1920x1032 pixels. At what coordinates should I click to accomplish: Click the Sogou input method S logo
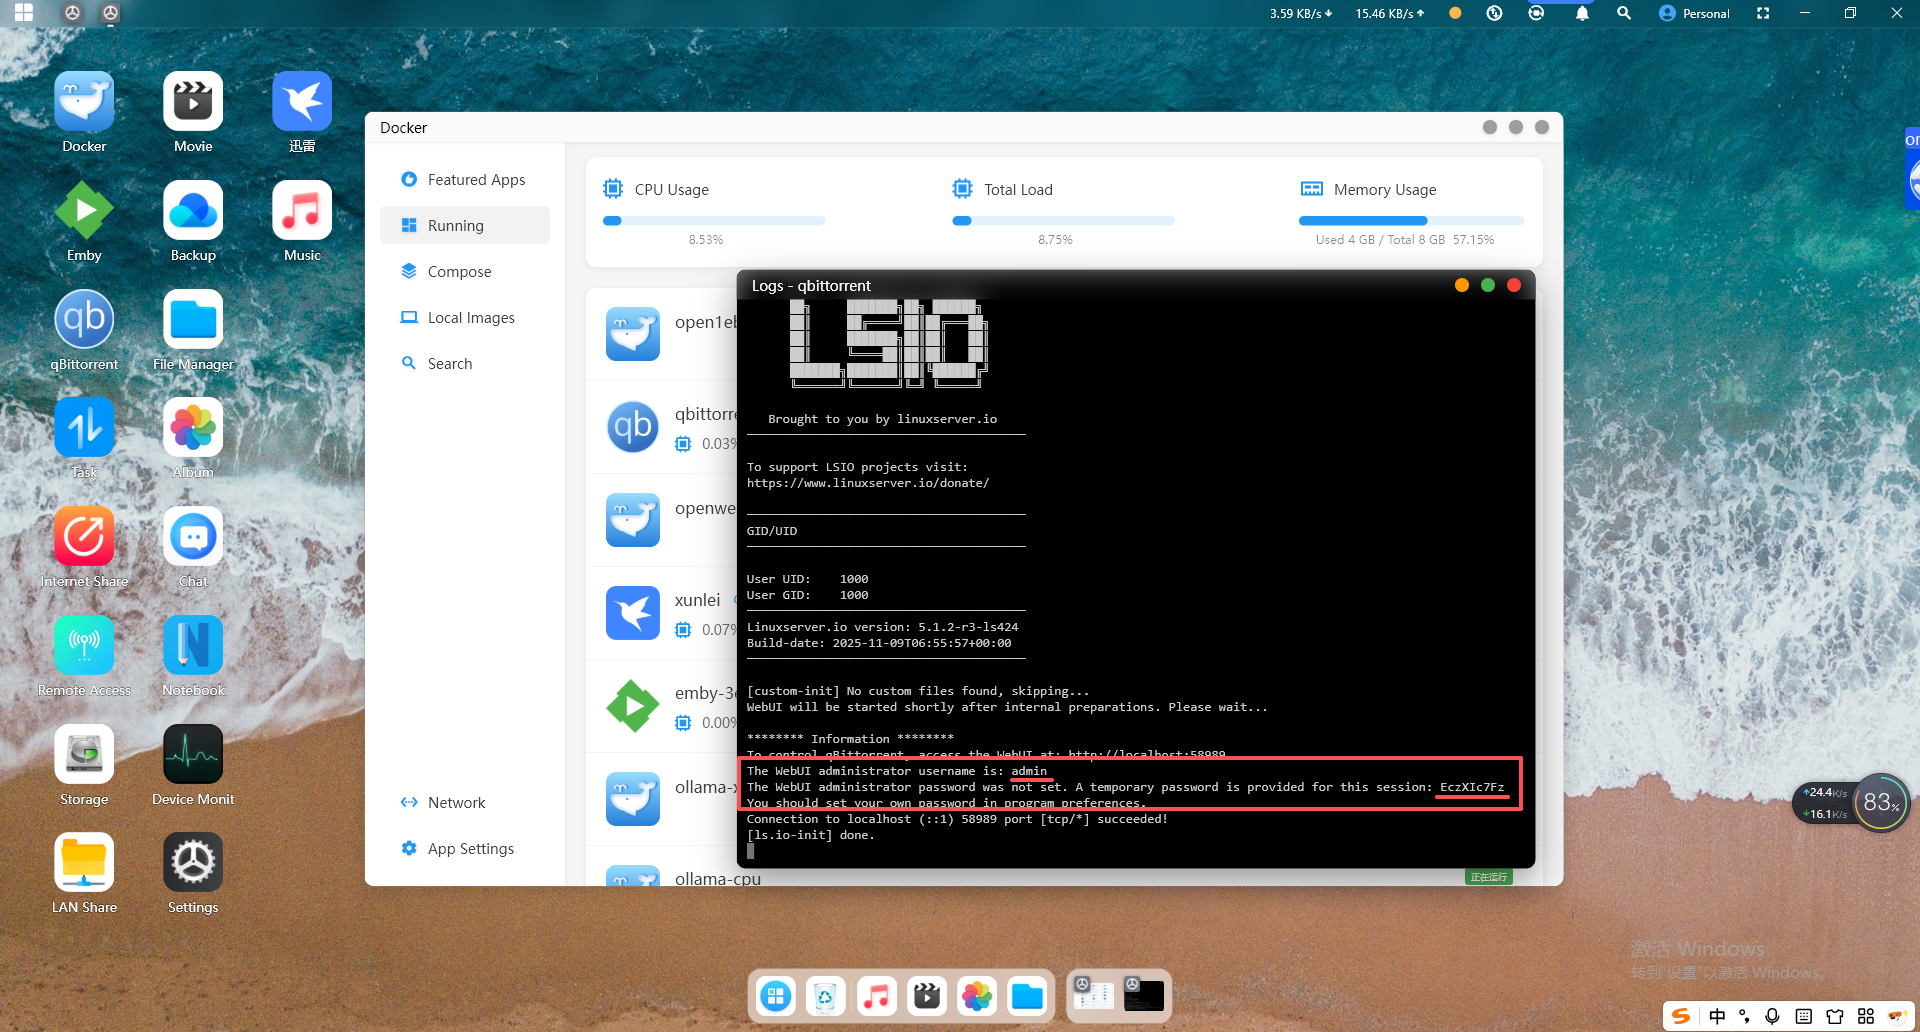point(1681,1016)
